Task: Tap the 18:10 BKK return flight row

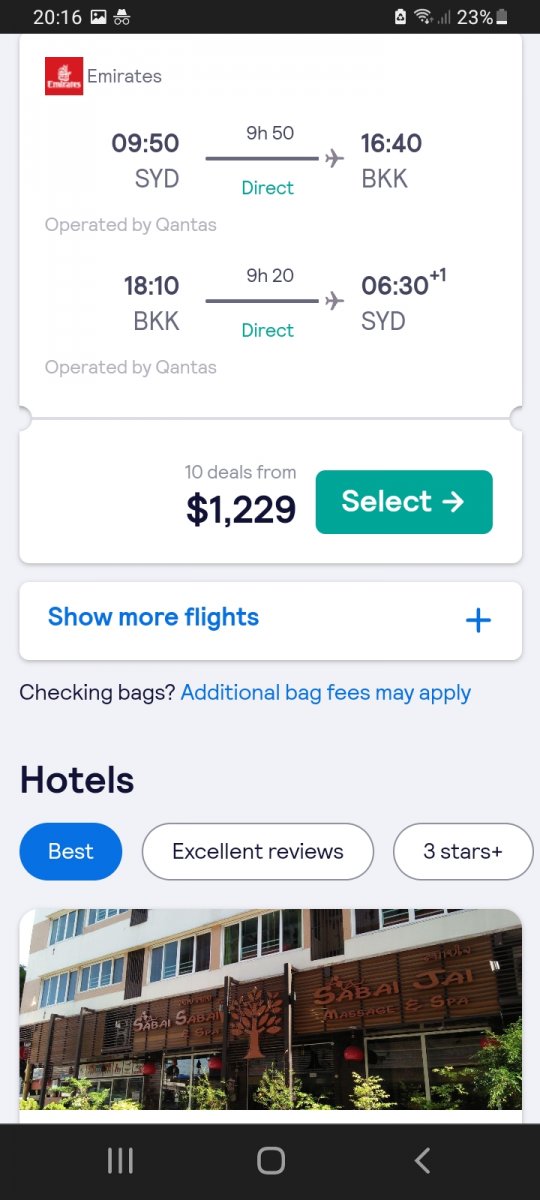Action: [x=271, y=304]
